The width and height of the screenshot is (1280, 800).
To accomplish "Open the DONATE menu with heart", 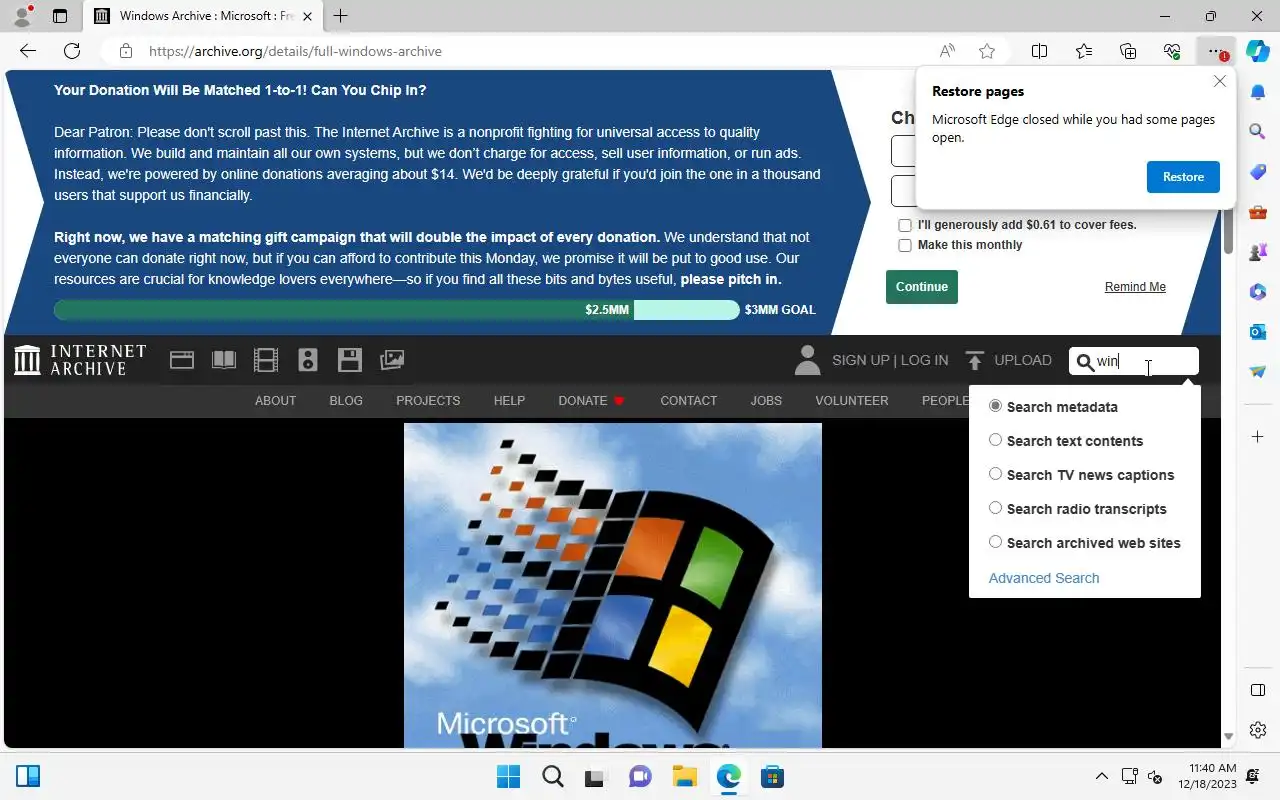I will (x=591, y=400).
